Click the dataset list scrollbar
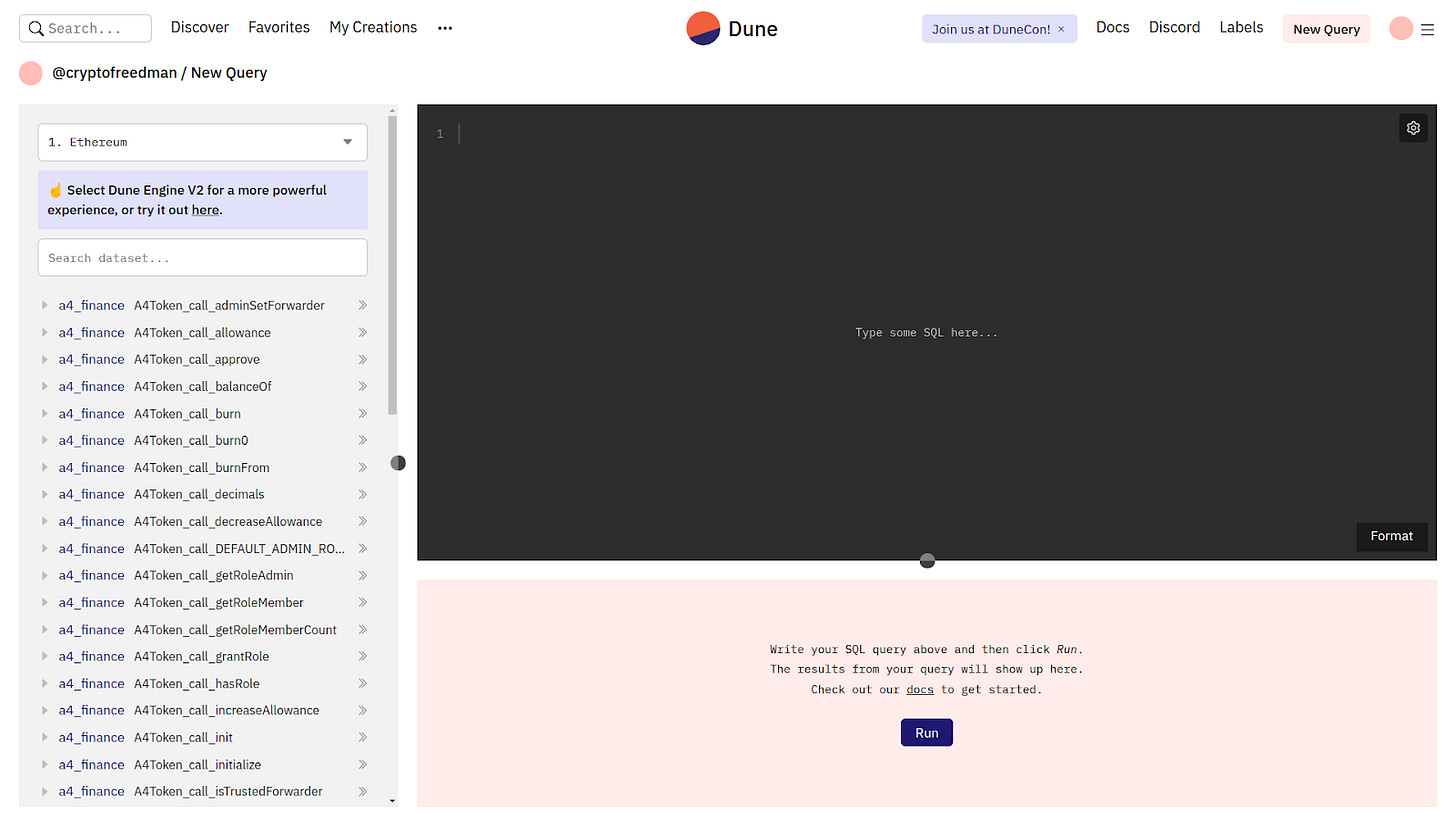Screen dimensions: 1456x835 coord(393,265)
